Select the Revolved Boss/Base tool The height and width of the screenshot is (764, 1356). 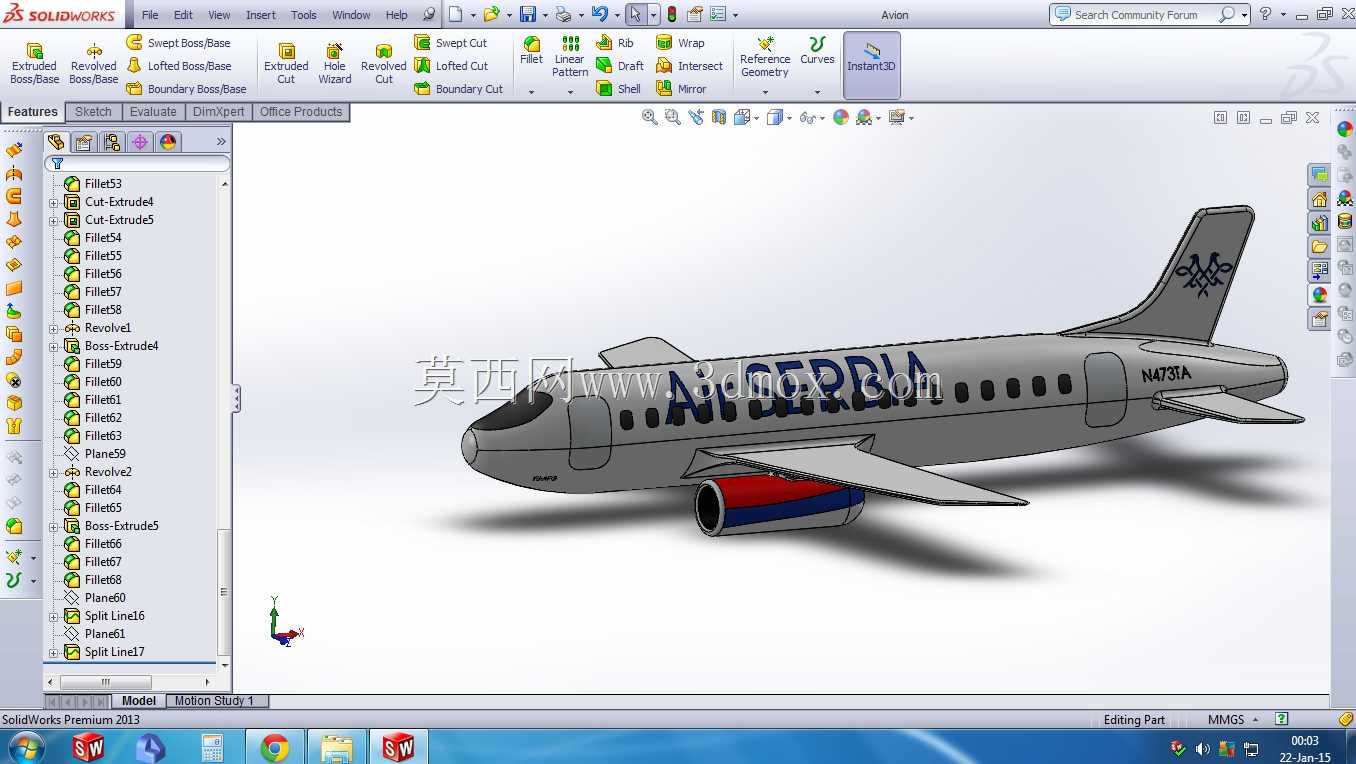click(x=94, y=64)
